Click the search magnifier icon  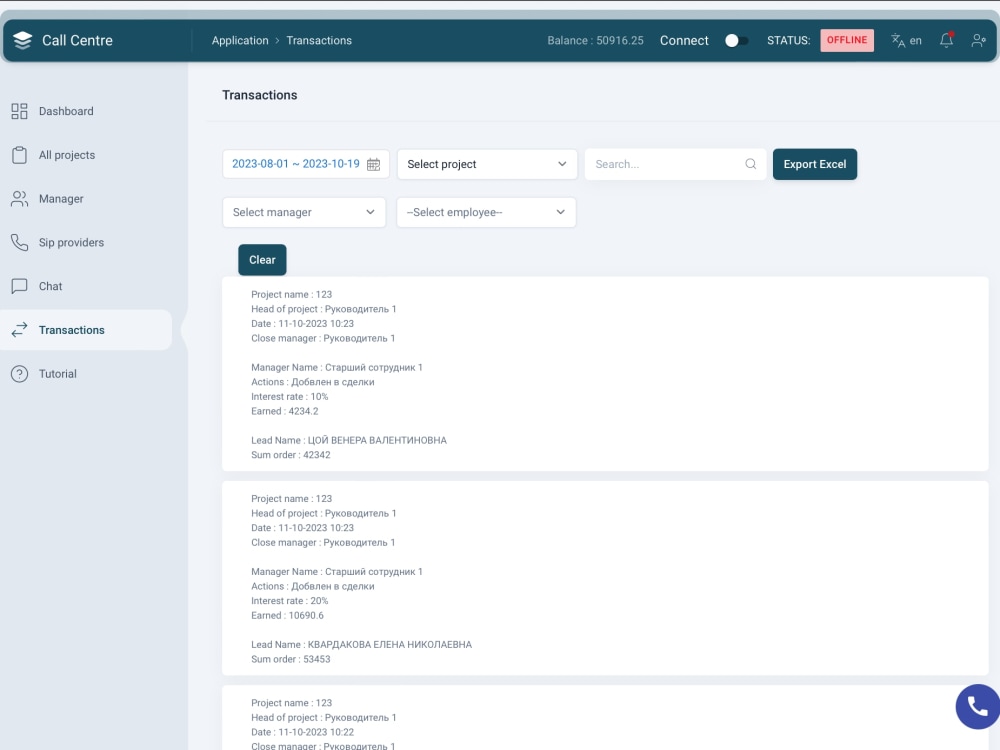[x=751, y=164]
